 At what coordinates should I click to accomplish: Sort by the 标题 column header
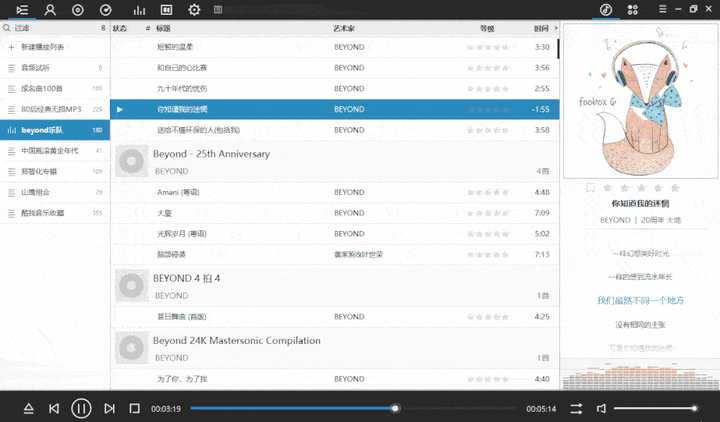click(163, 28)
